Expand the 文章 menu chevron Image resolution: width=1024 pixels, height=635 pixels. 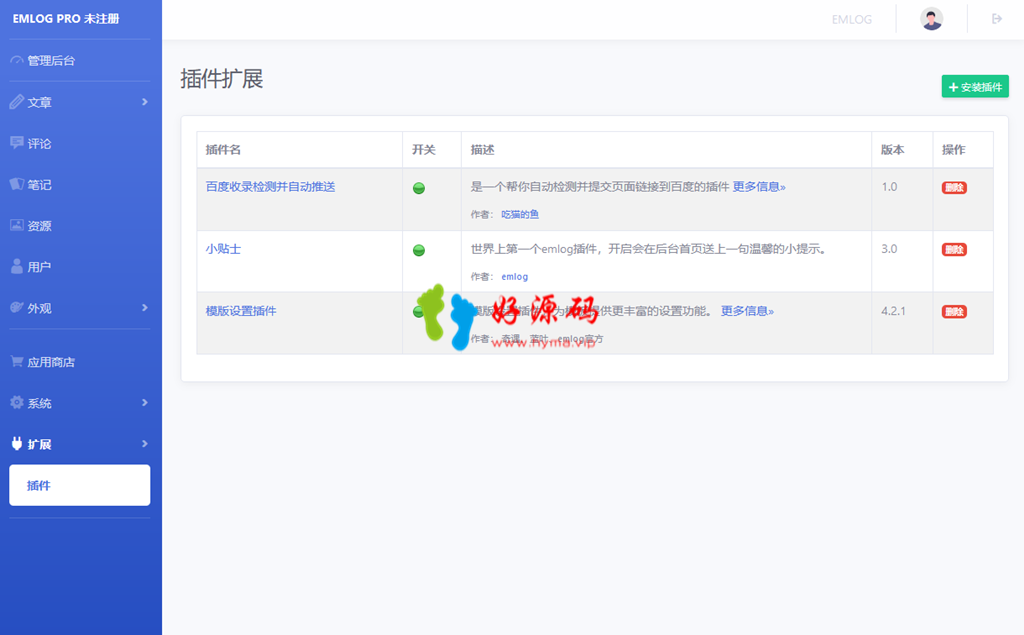click(144, 102)
